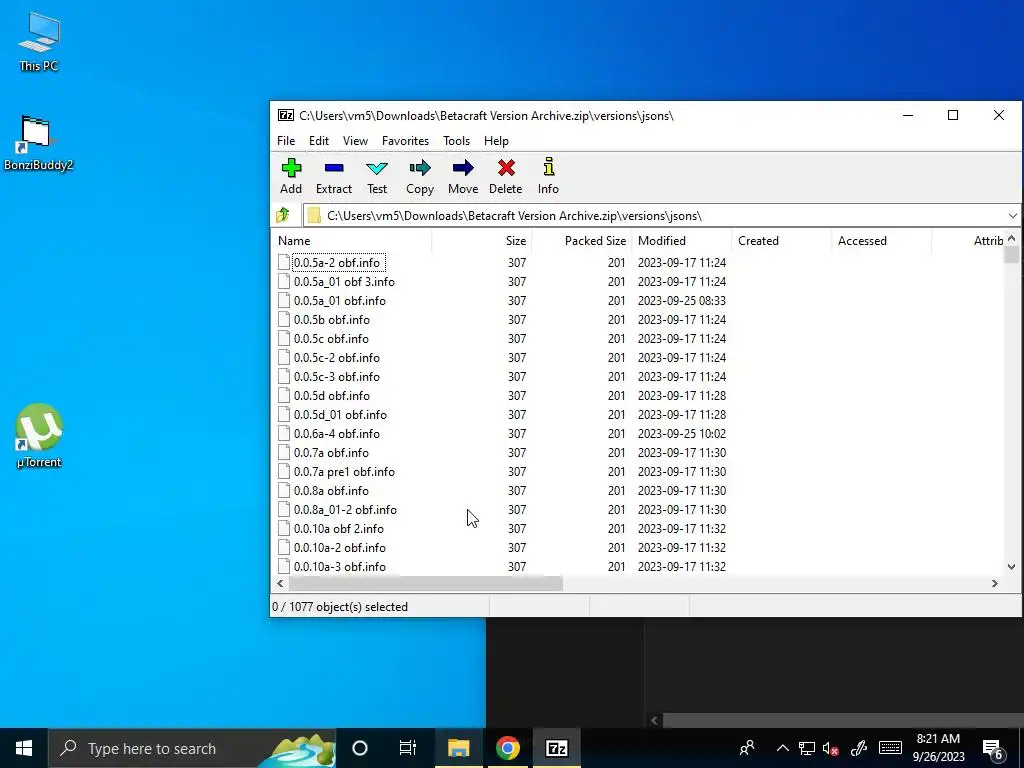Select file 0.0.7a pre1 obf.info
The image size is (1024, 768).
[x=344, y=471]
